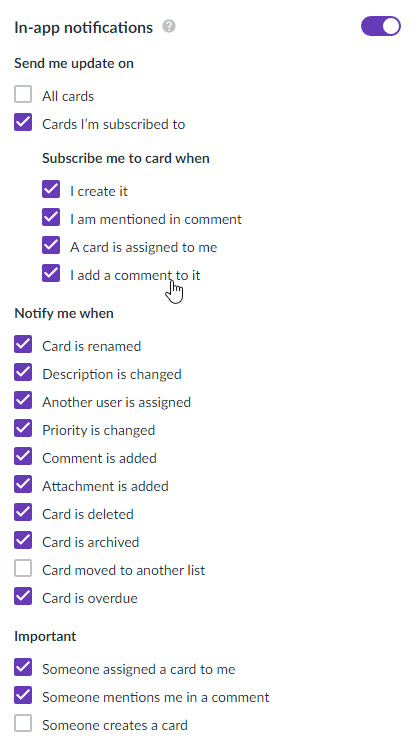Screen dimensions: 416x748
Task: Disable I am mentioned in comment
Action: pyautogui.click(x=51, y=218)
